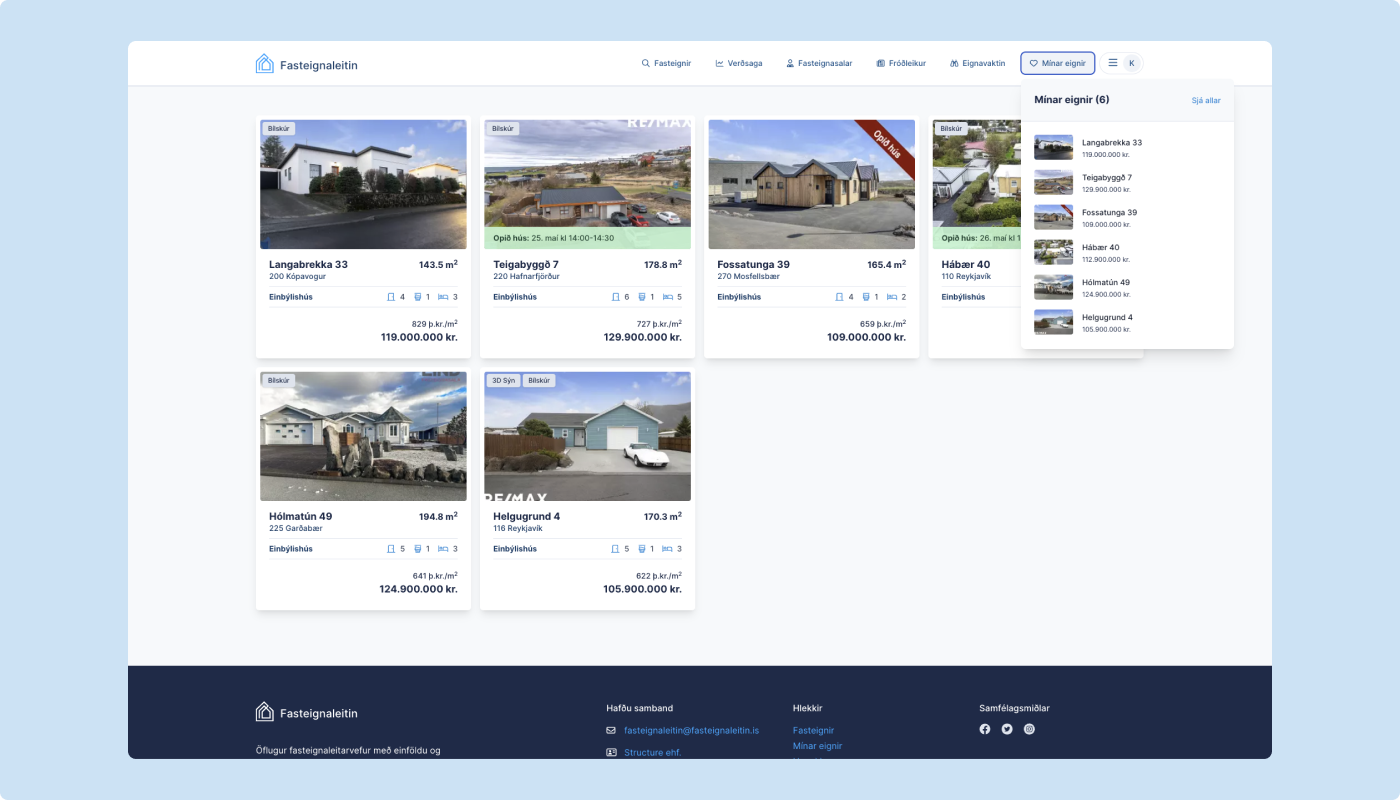The height and width of the screenshot is (800, 1400).
Task: Click the Hólmatún 49 card title
Action: click(x=300, y=516)
